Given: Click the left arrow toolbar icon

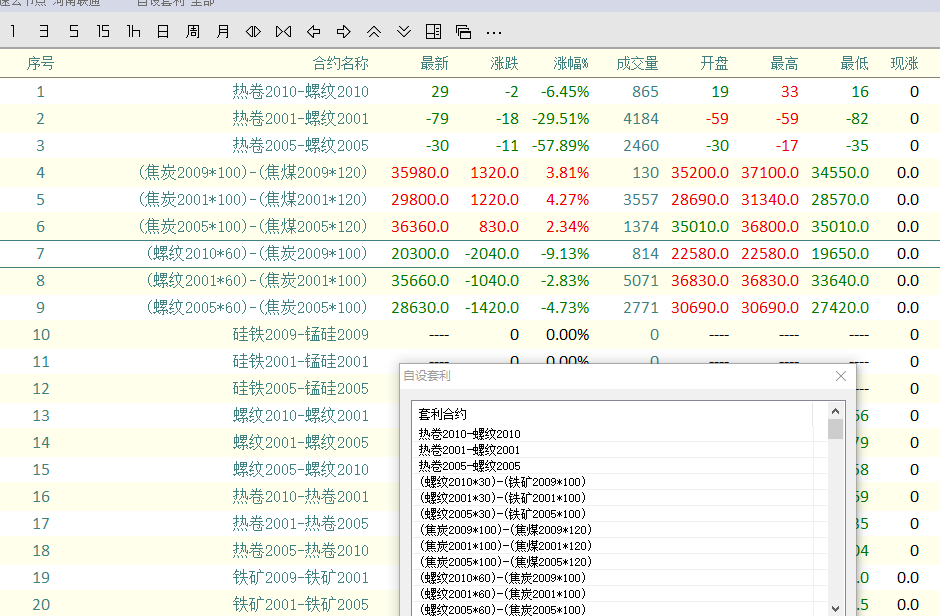Looking at the screenshot, I should pyautogui.click(x=314, y=32).
